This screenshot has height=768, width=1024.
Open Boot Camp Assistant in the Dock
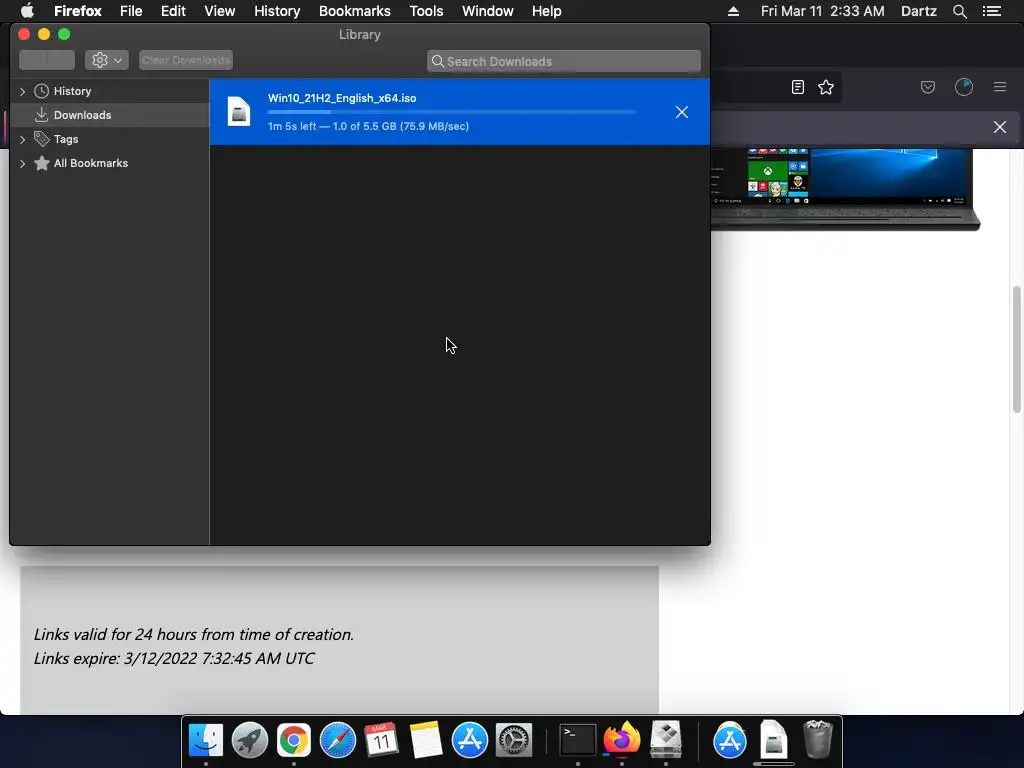[x=665, y=739]
